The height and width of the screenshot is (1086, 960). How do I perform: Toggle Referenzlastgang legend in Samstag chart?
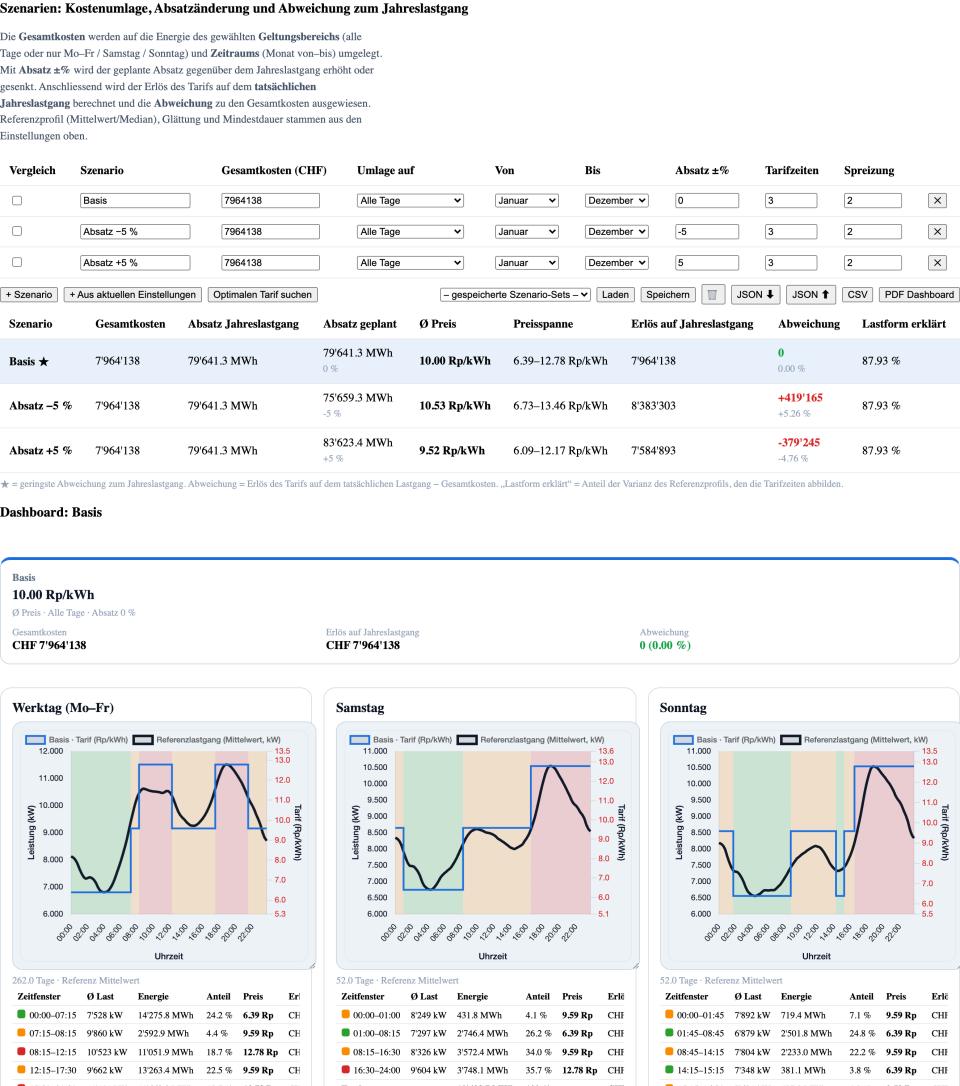(531, 740)
